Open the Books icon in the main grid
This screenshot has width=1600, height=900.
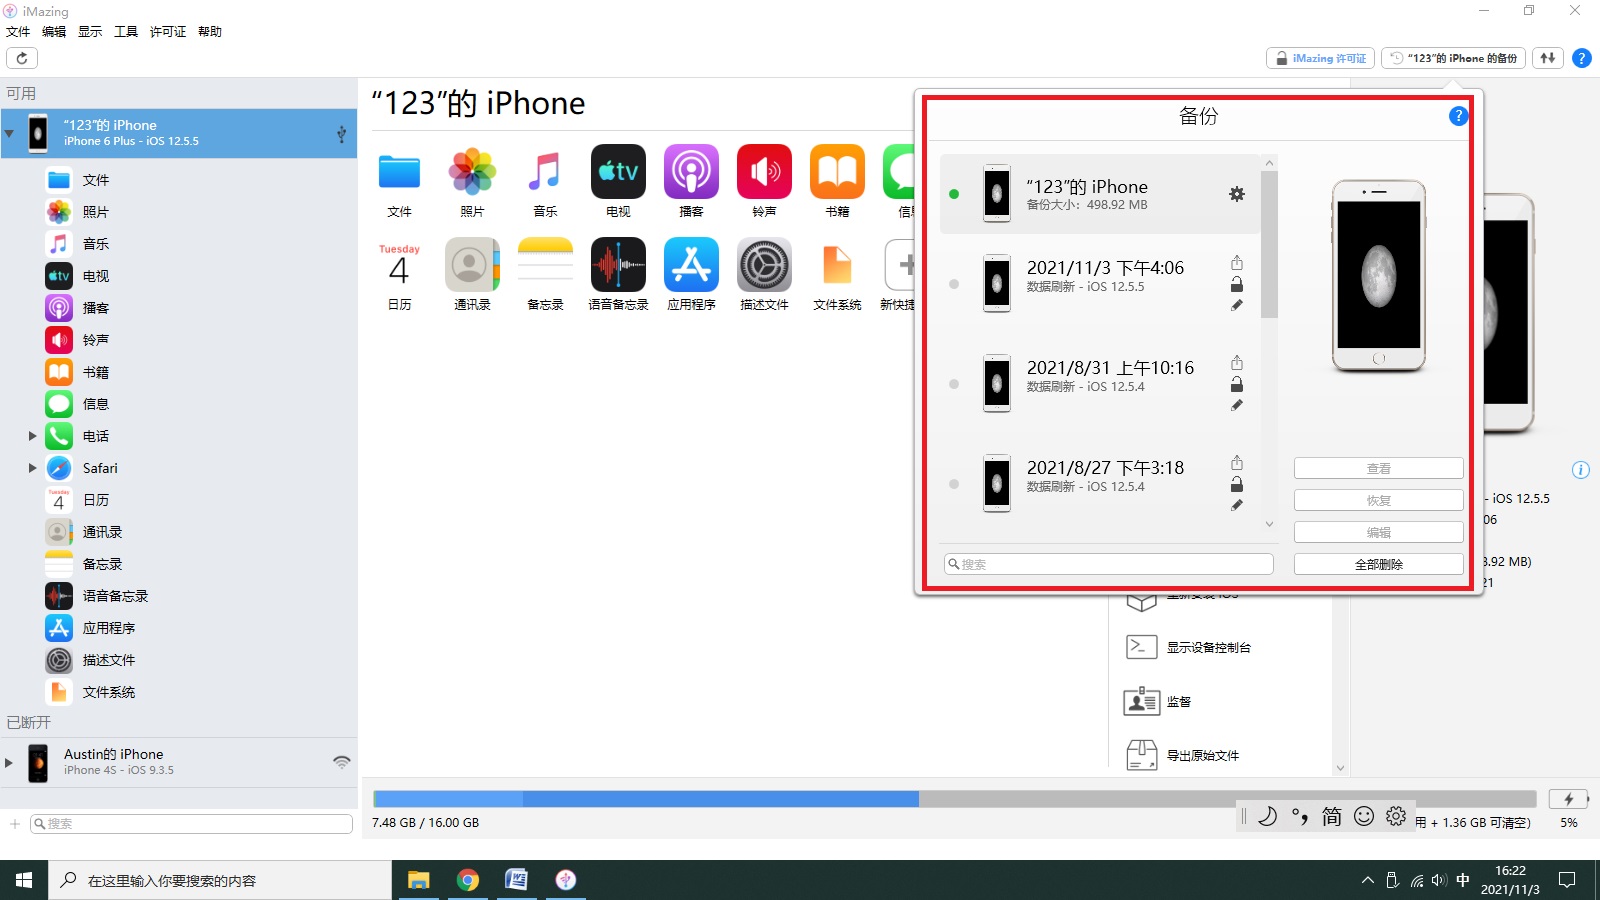click(837, 172)
